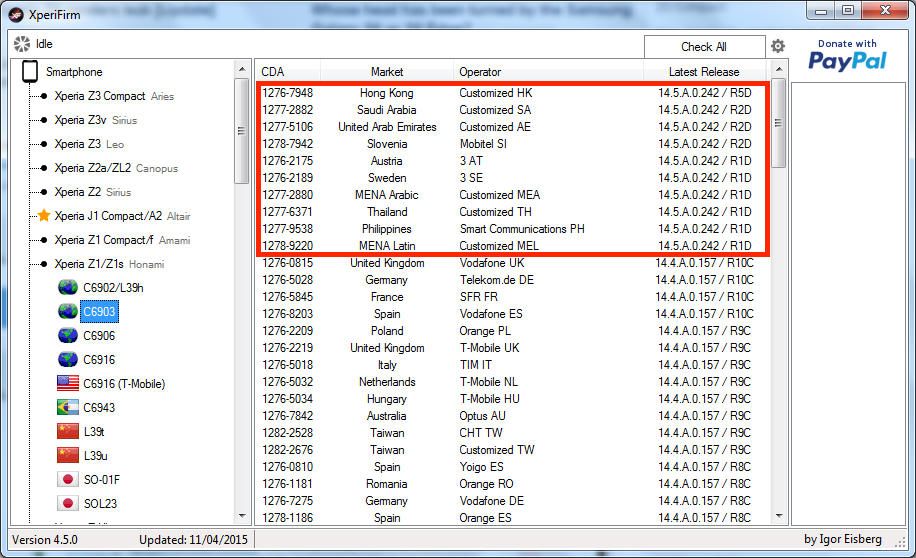Click the globe icon next to C6916
Screen dimensions: 916x558
pos(68,359)
